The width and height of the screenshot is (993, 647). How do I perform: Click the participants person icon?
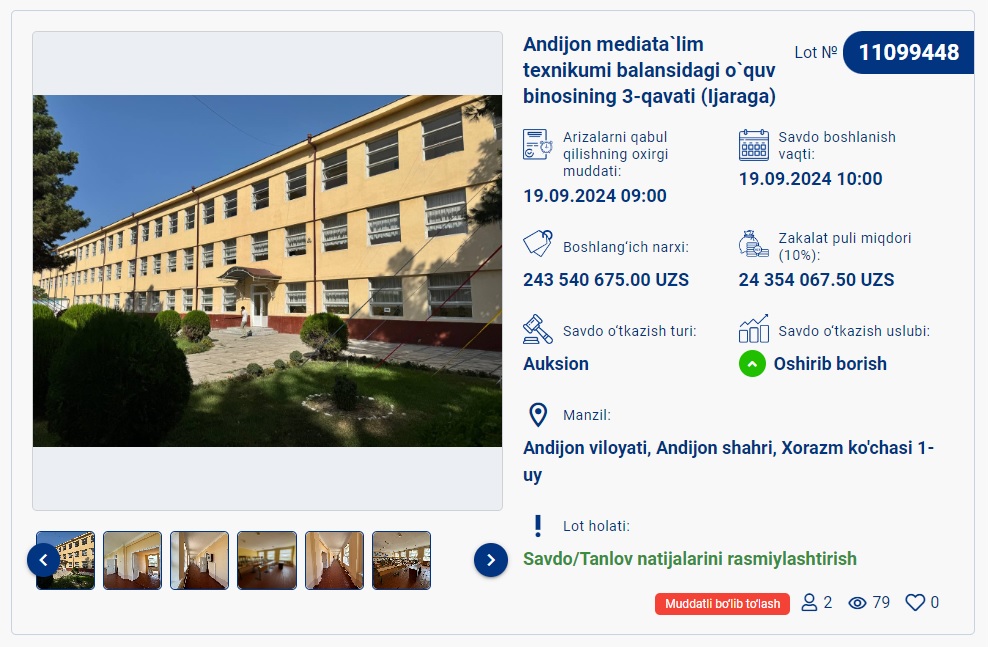[x=809, y=602]
